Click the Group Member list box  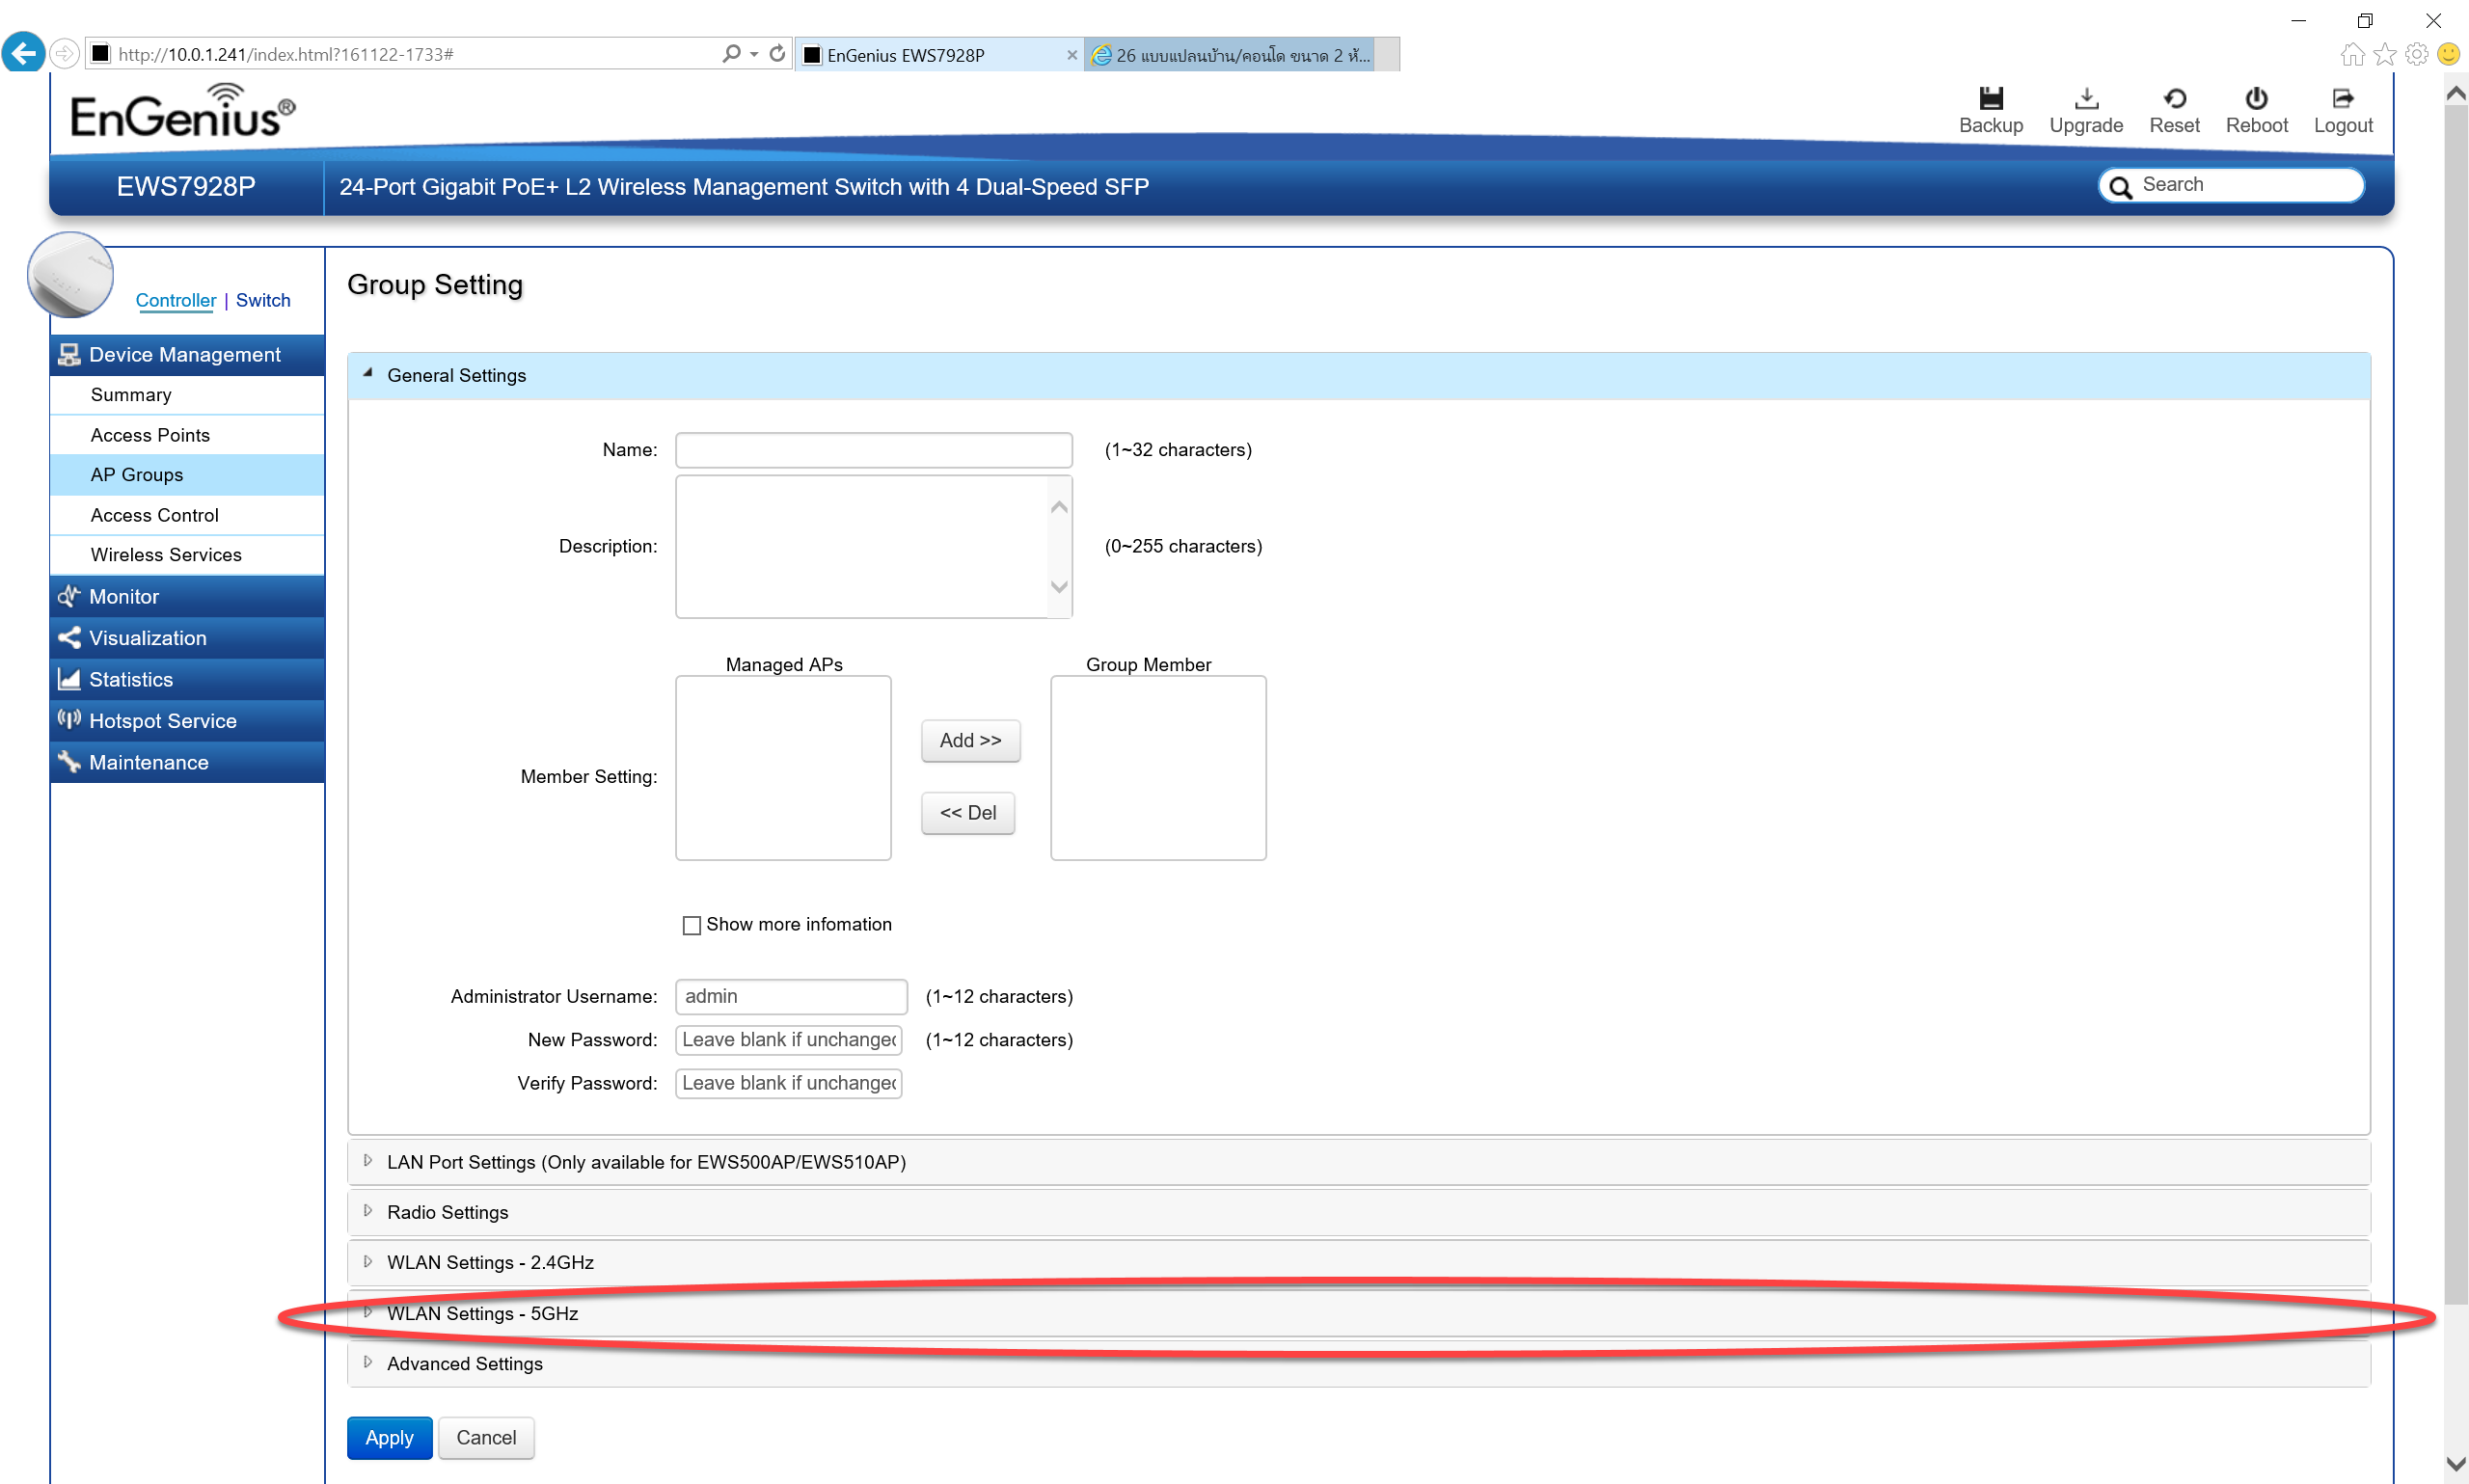tap(1158, 767)
